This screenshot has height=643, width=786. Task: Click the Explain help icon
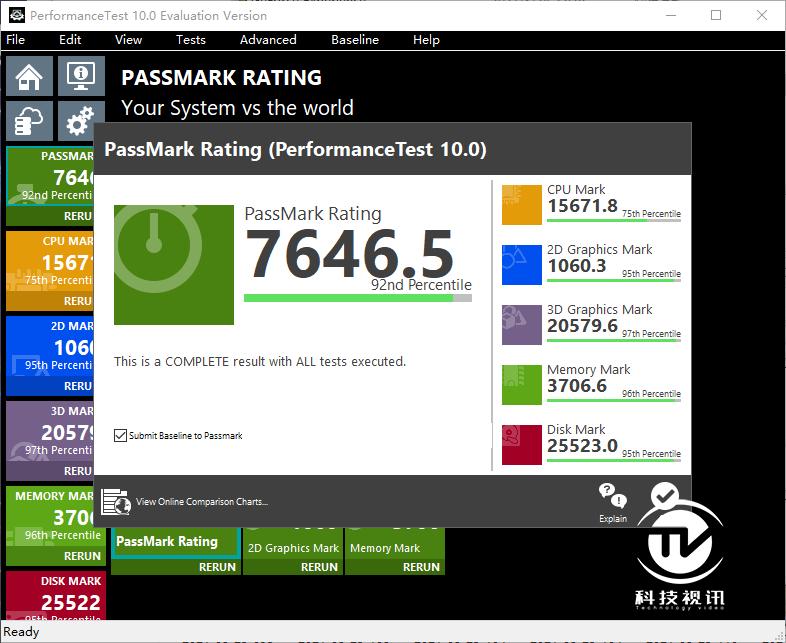pyautogui.click(x=613, y=502)
